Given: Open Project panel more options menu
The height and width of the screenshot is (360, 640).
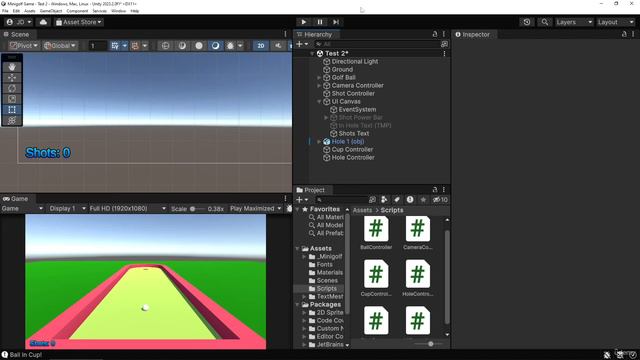Looking at the screenshot, I should point(444,190).
